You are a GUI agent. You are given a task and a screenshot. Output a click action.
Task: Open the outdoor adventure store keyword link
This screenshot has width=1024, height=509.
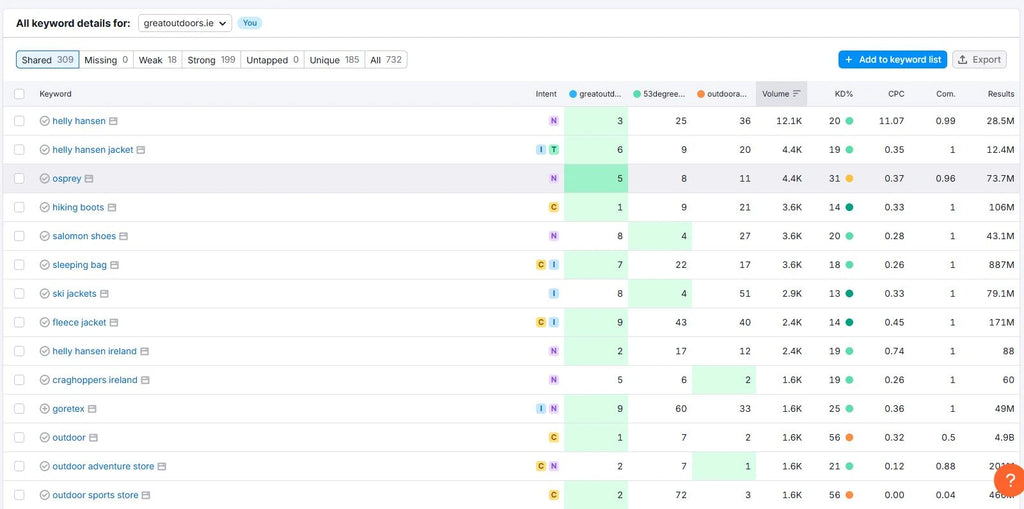pos(103,466)
